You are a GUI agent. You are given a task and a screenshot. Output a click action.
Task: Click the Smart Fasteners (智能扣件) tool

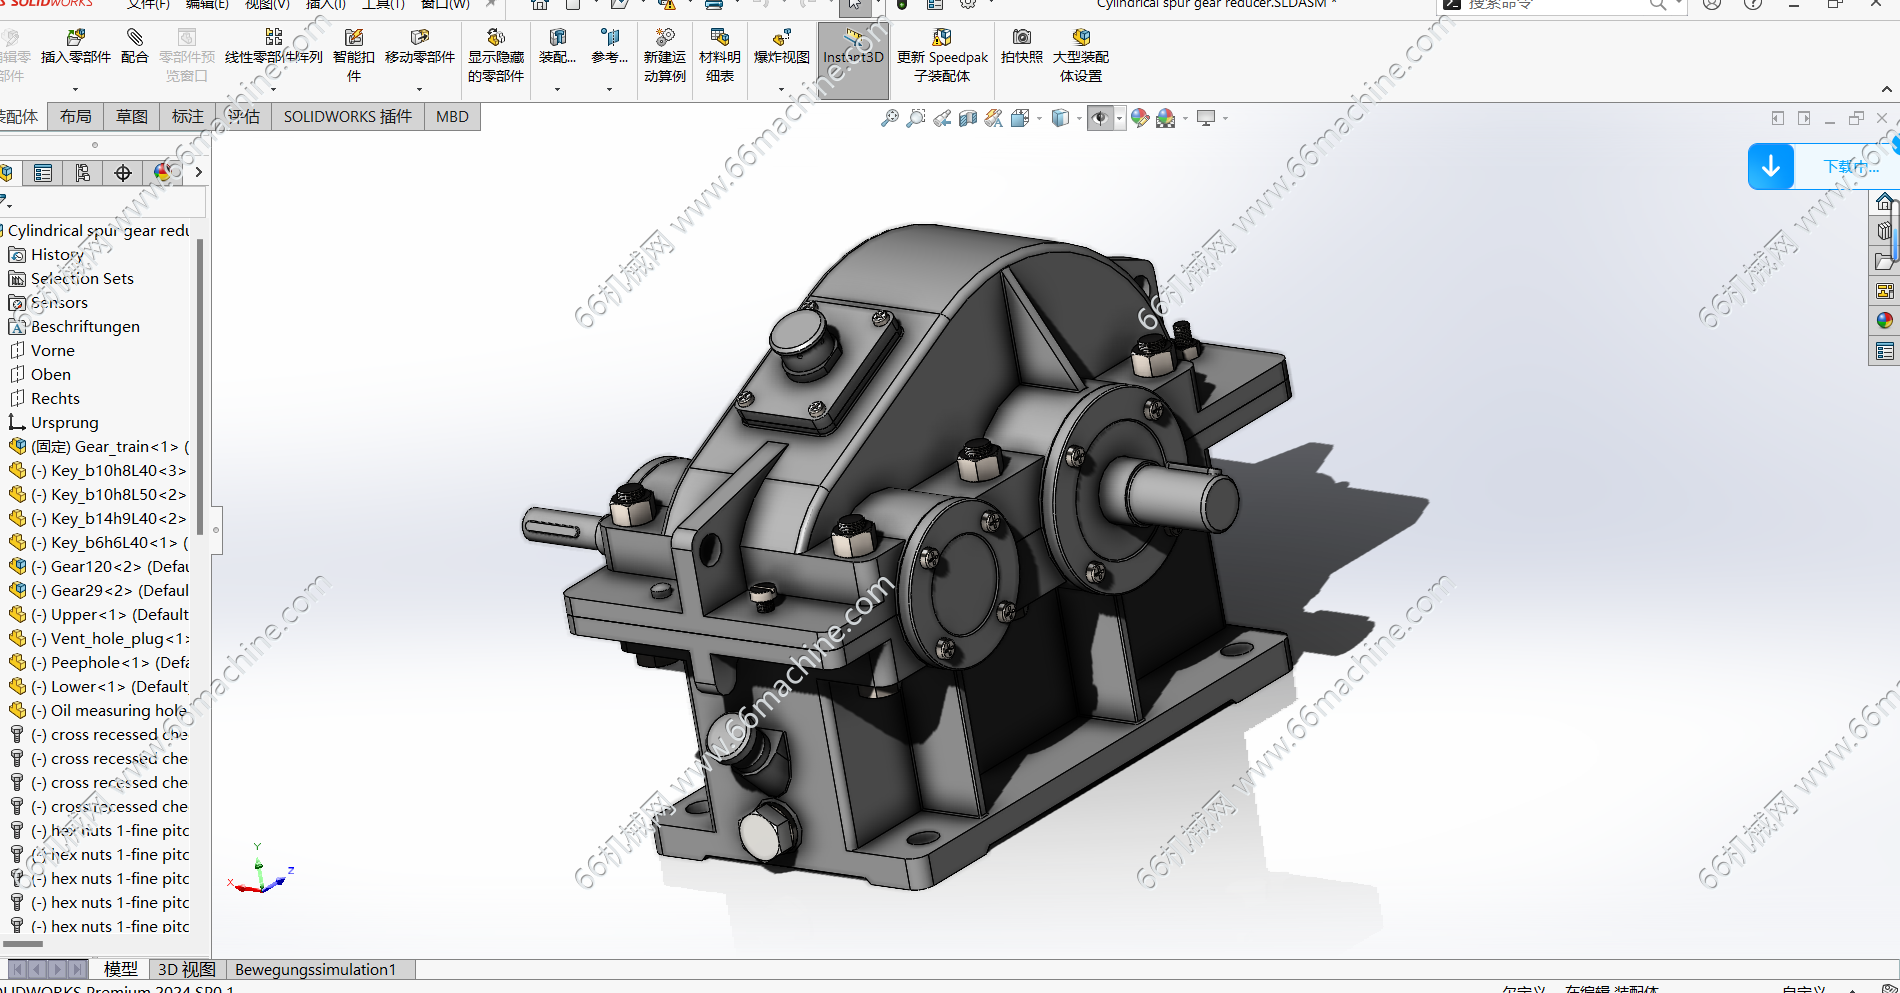(354, 55)
